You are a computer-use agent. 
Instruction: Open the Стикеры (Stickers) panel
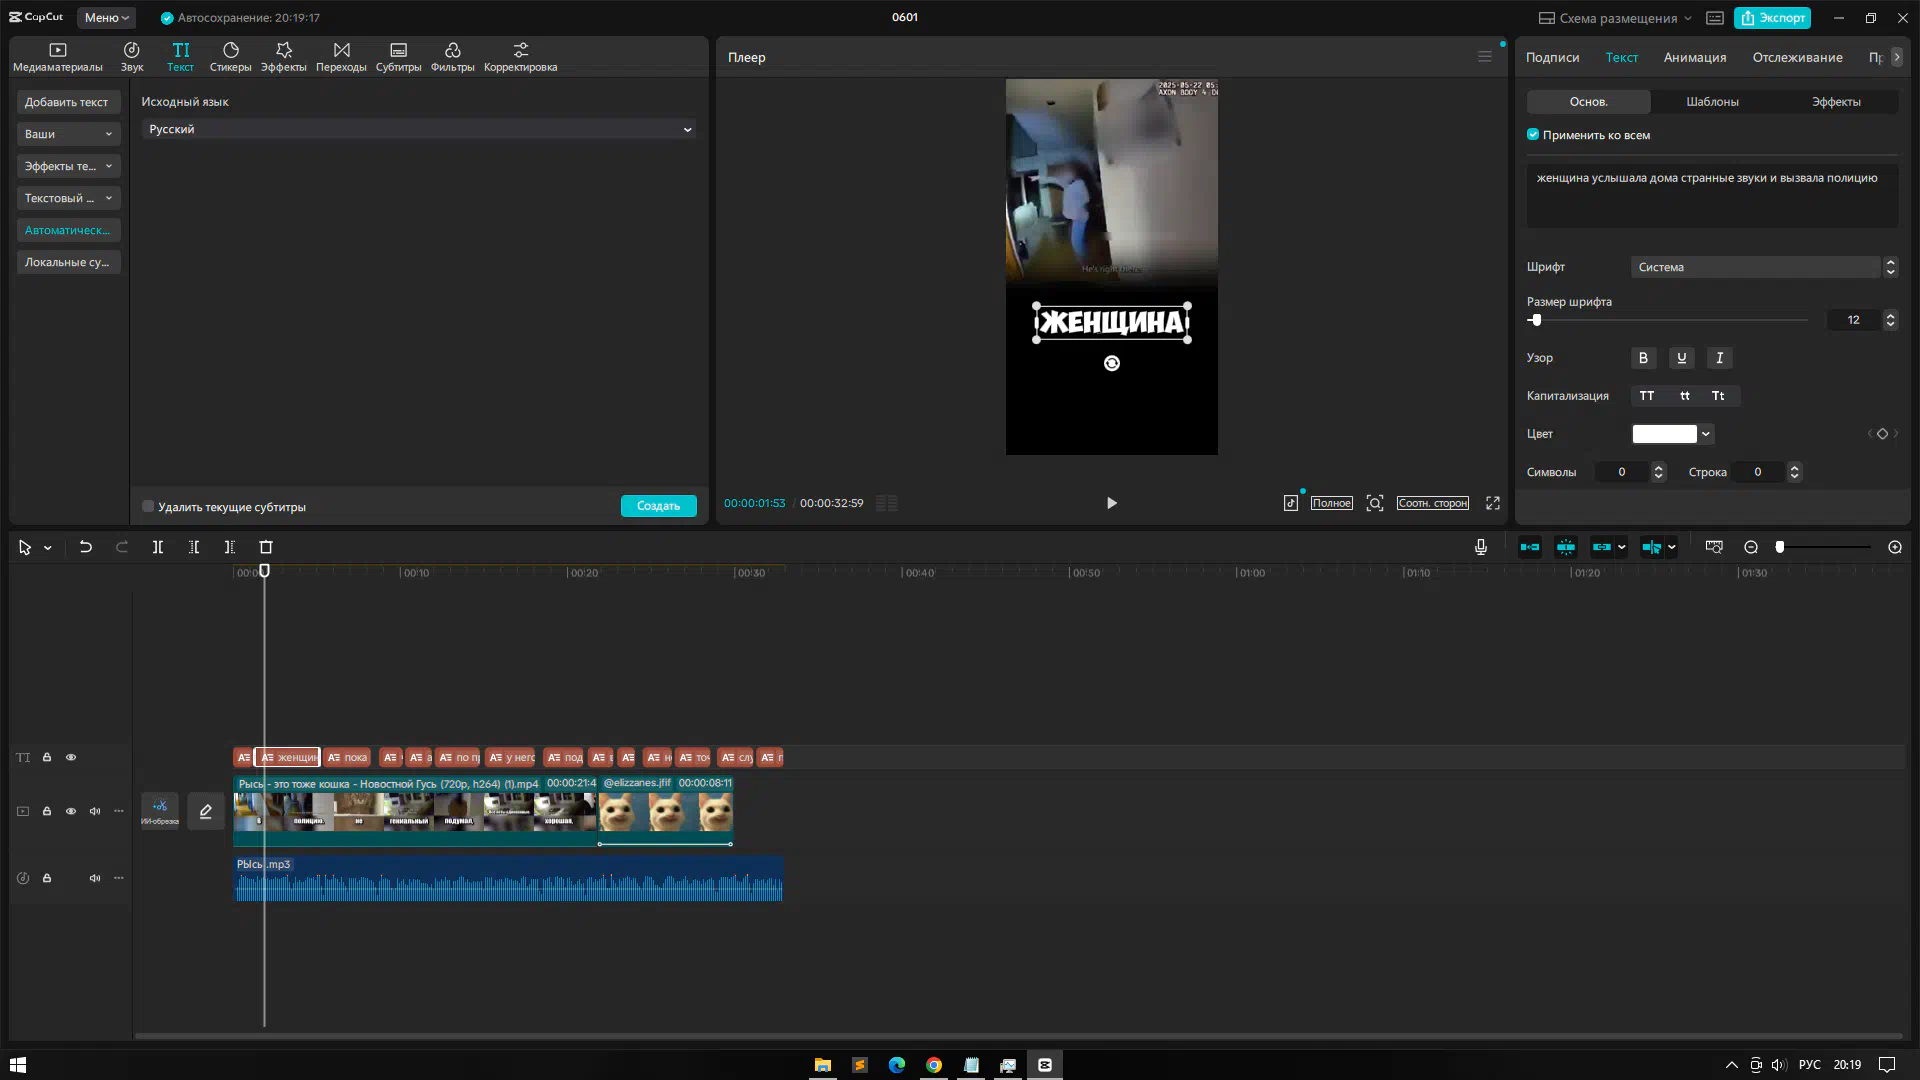tap(230, 56)
